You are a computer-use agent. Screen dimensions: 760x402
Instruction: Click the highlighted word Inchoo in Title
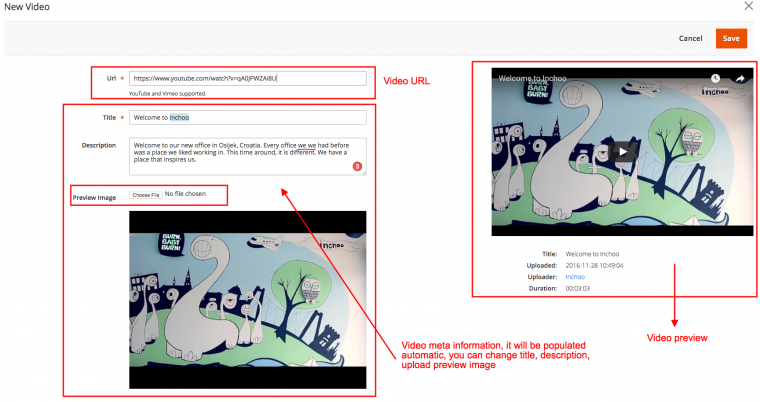tap(179, 117)
